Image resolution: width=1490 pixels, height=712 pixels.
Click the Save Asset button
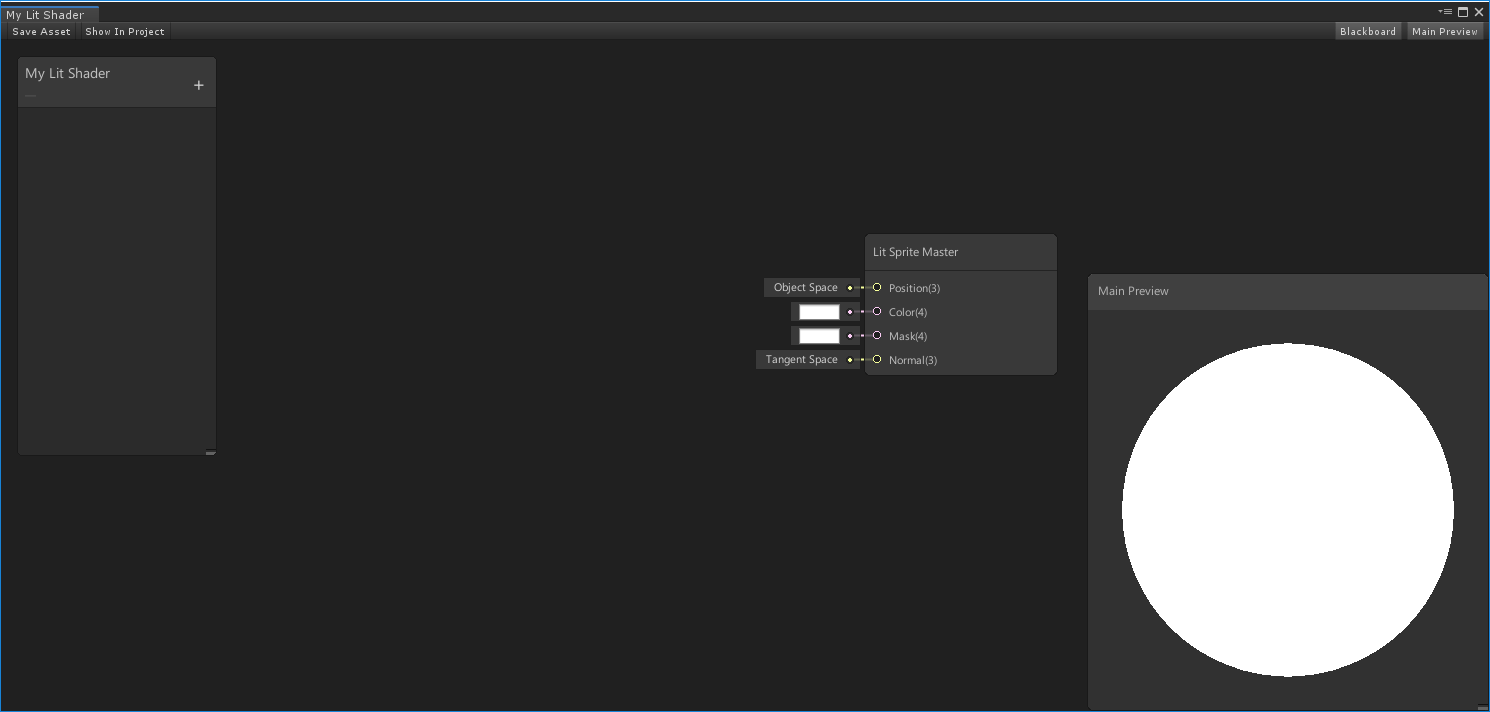point(41,31)
